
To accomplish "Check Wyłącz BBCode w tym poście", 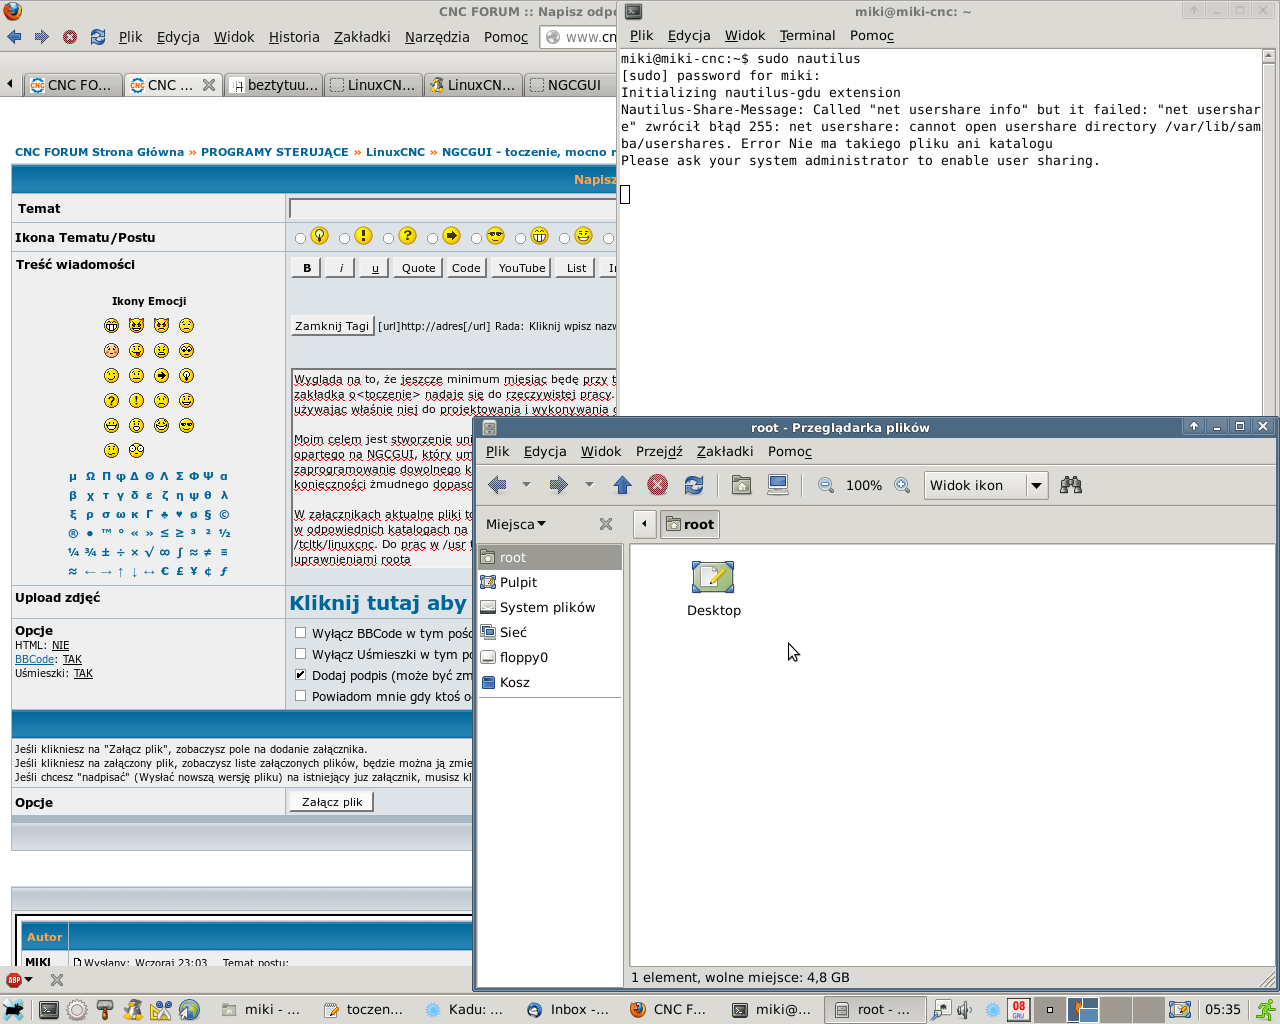I will [x=300, y=633].
